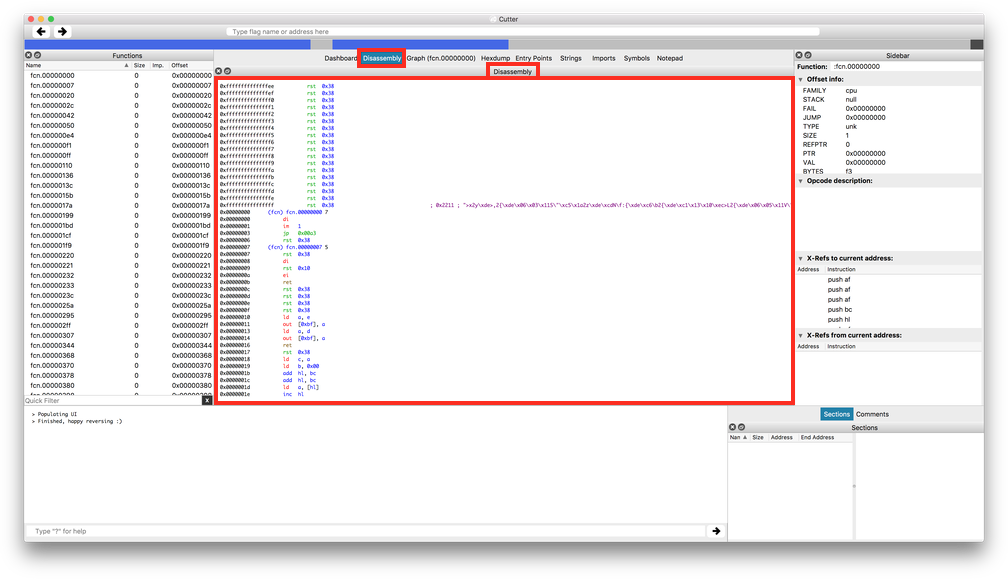Float the Sections panel
Image resolution: width=1008 pixels, height=579 pixels.
point(741,427)
